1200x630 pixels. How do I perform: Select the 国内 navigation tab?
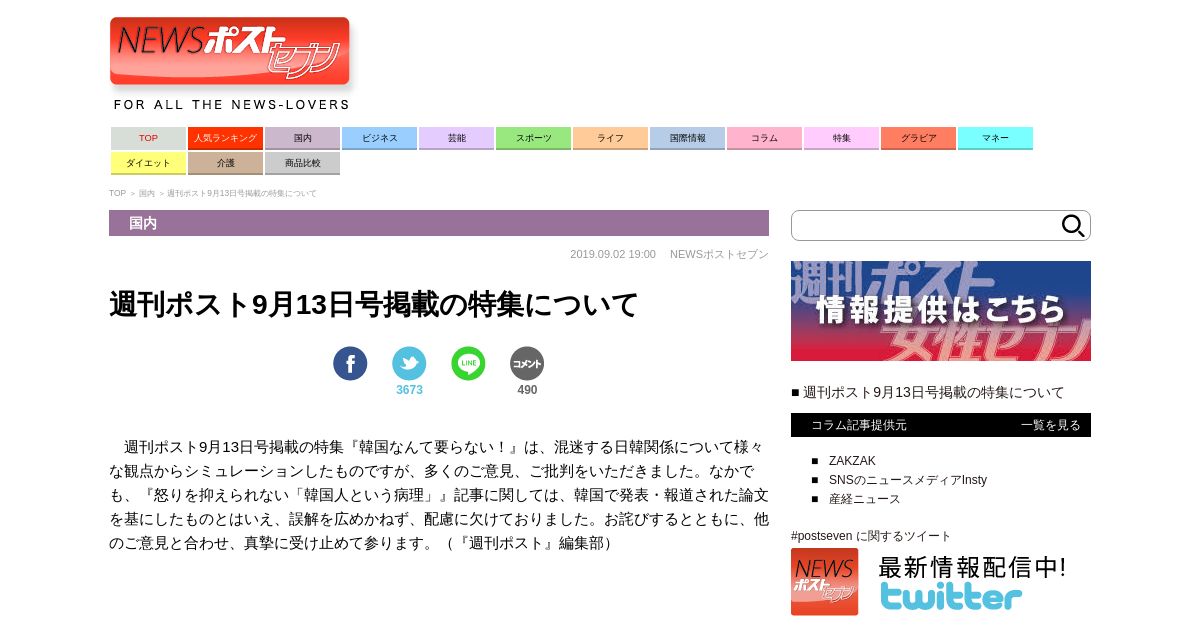[302, 138]
